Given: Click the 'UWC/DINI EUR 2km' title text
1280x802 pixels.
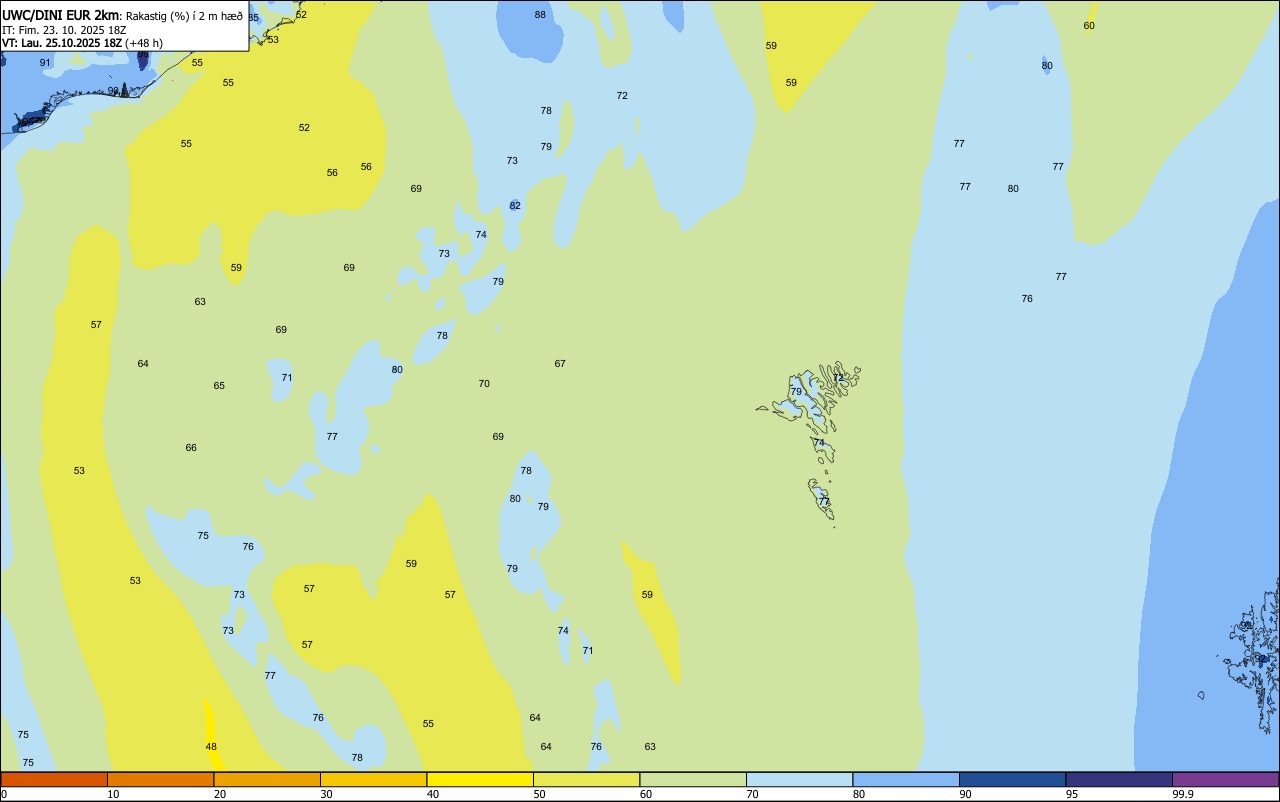Looking at the screenshot, I should click(61, 15).
